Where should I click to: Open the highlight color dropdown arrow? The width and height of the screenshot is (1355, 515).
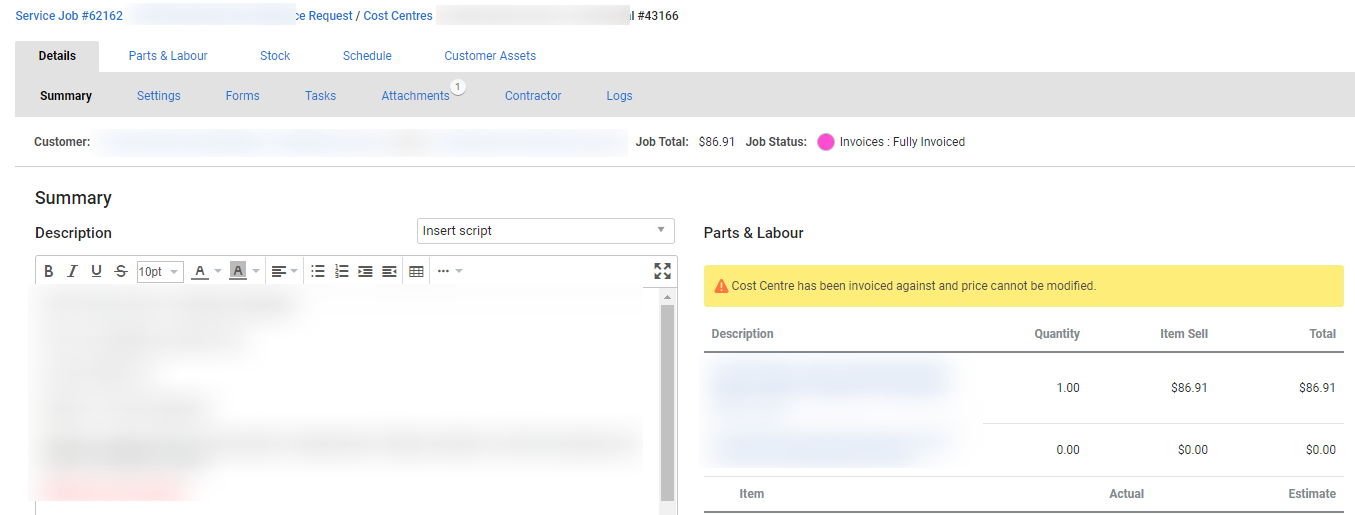click(x=256, y=271)
